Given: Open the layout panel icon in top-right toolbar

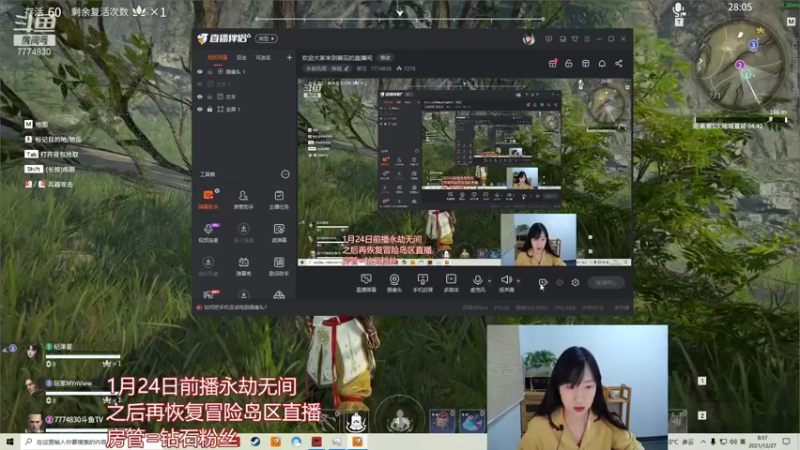Looking at the screenshot, I should 586,63.
